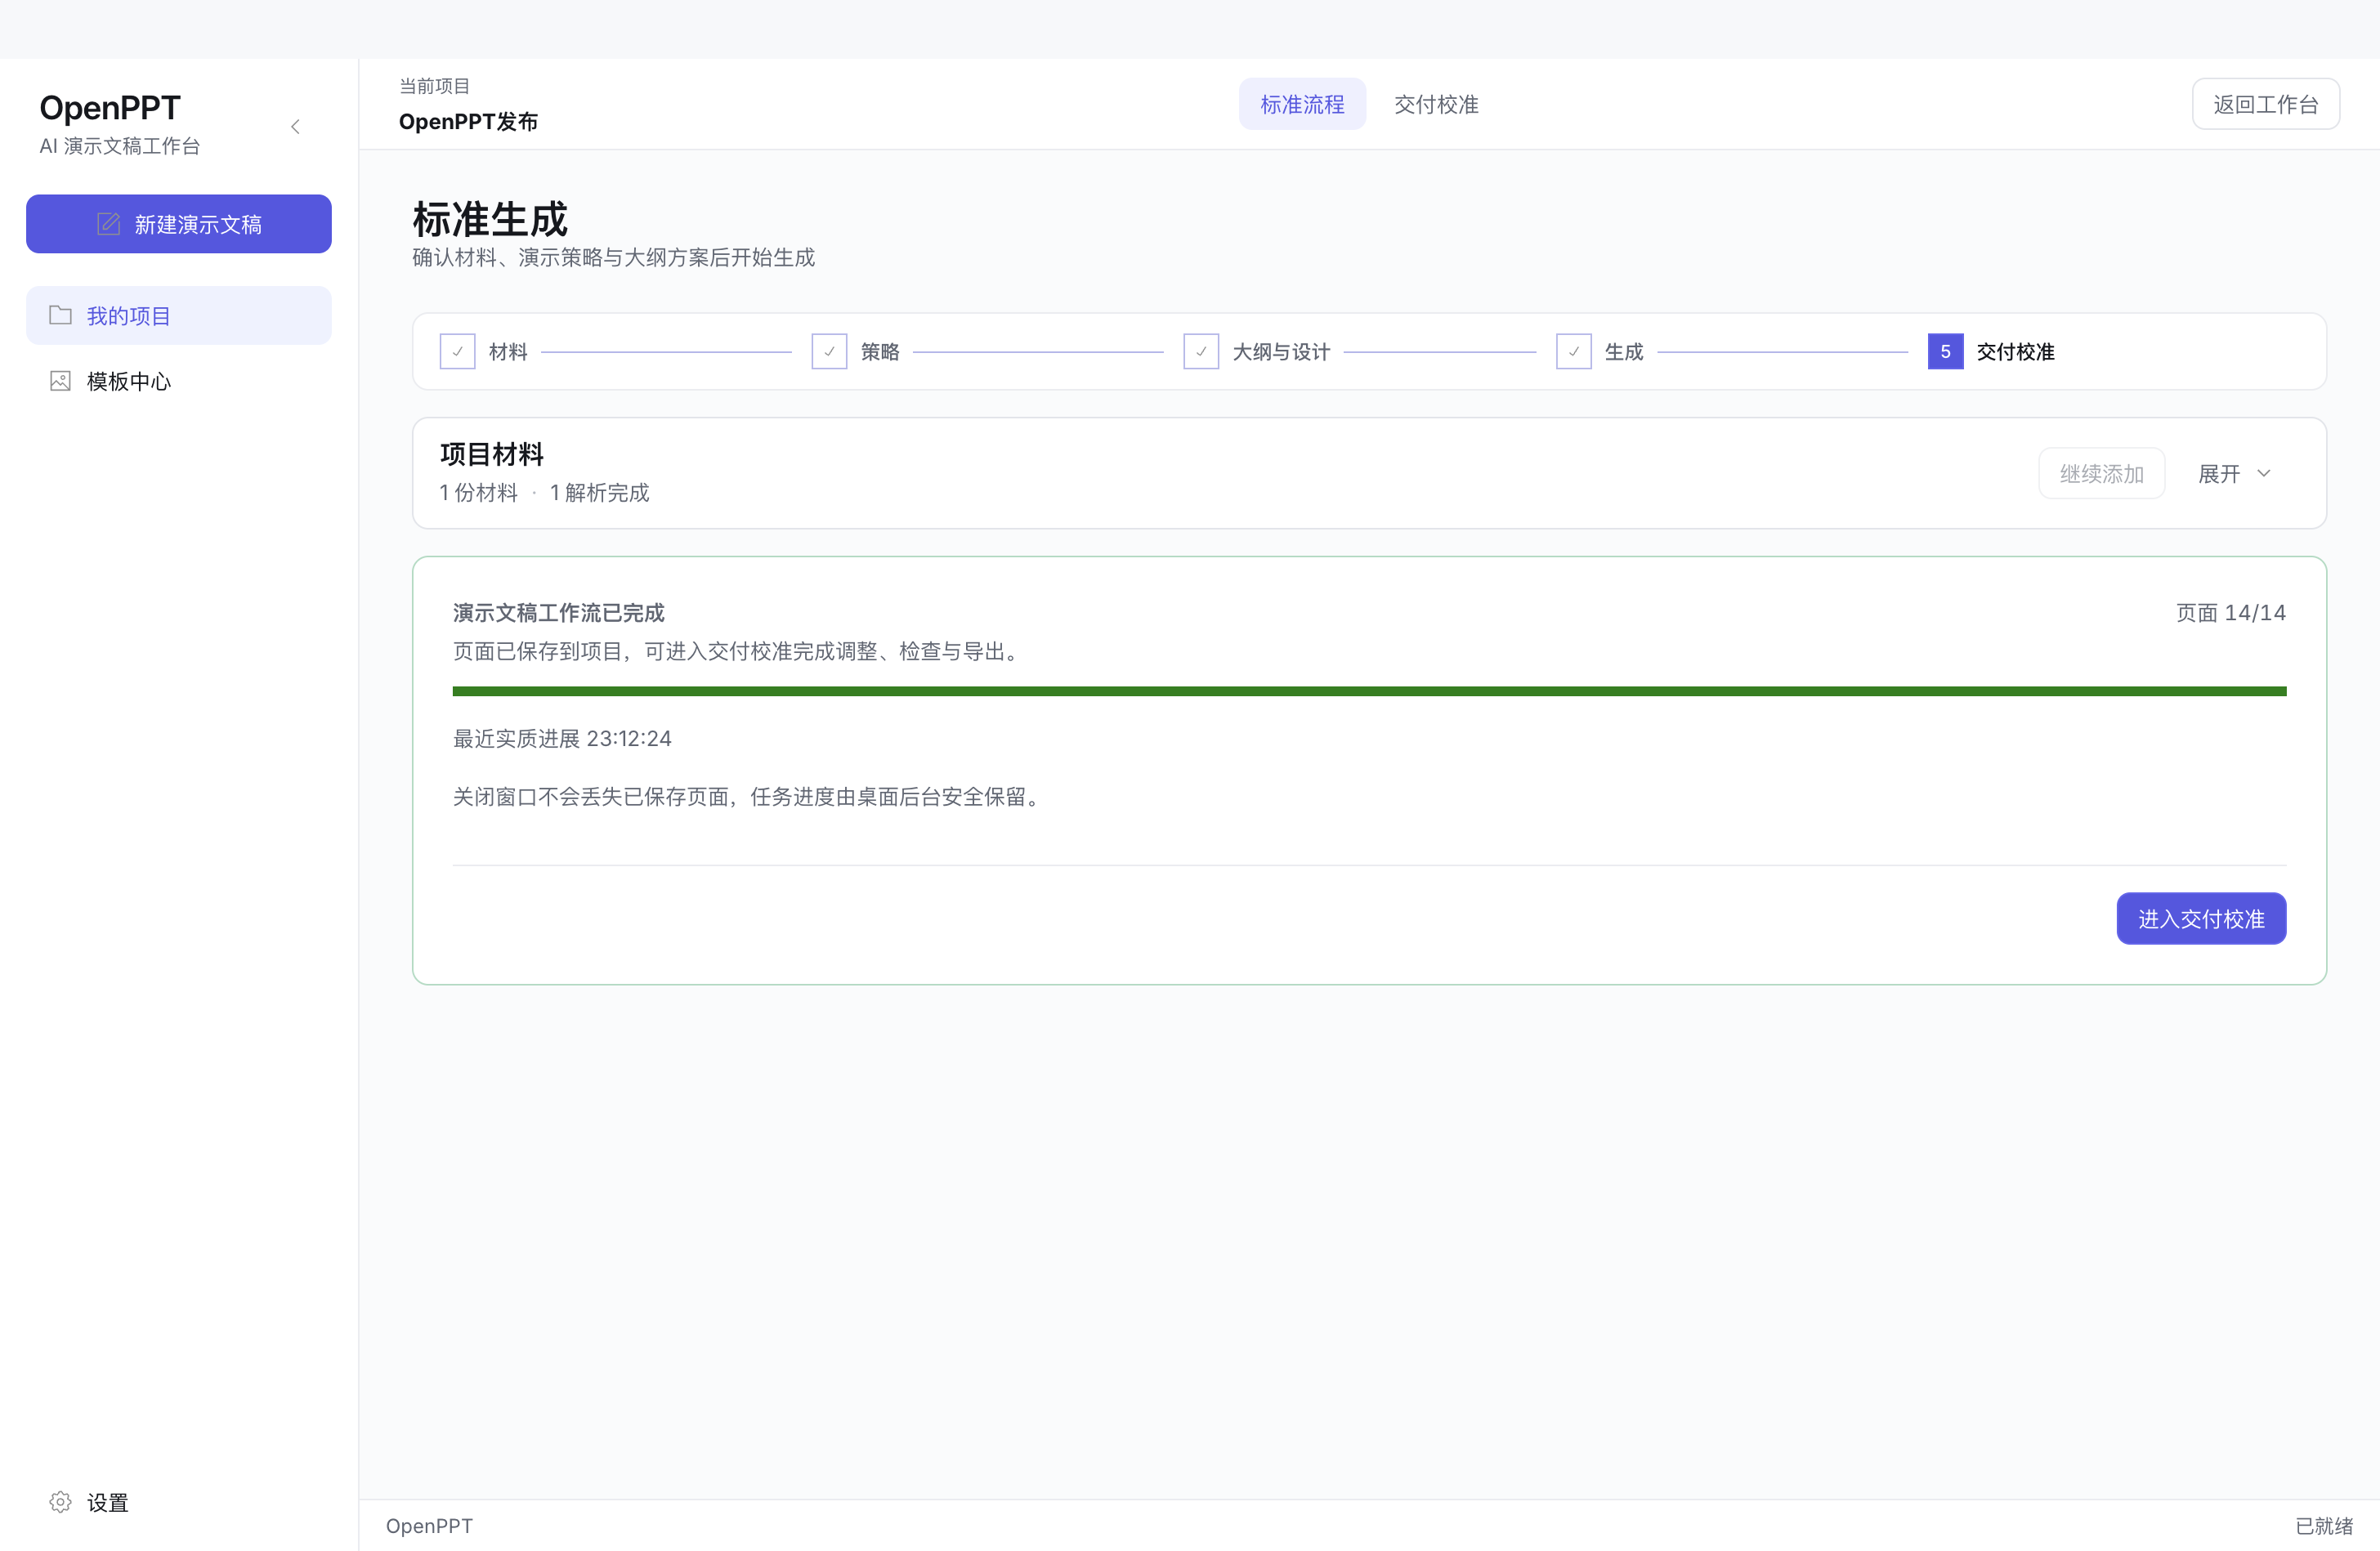
Task: Click the edit icon in 新建演示文稿 button
Action: coord(108,224)
